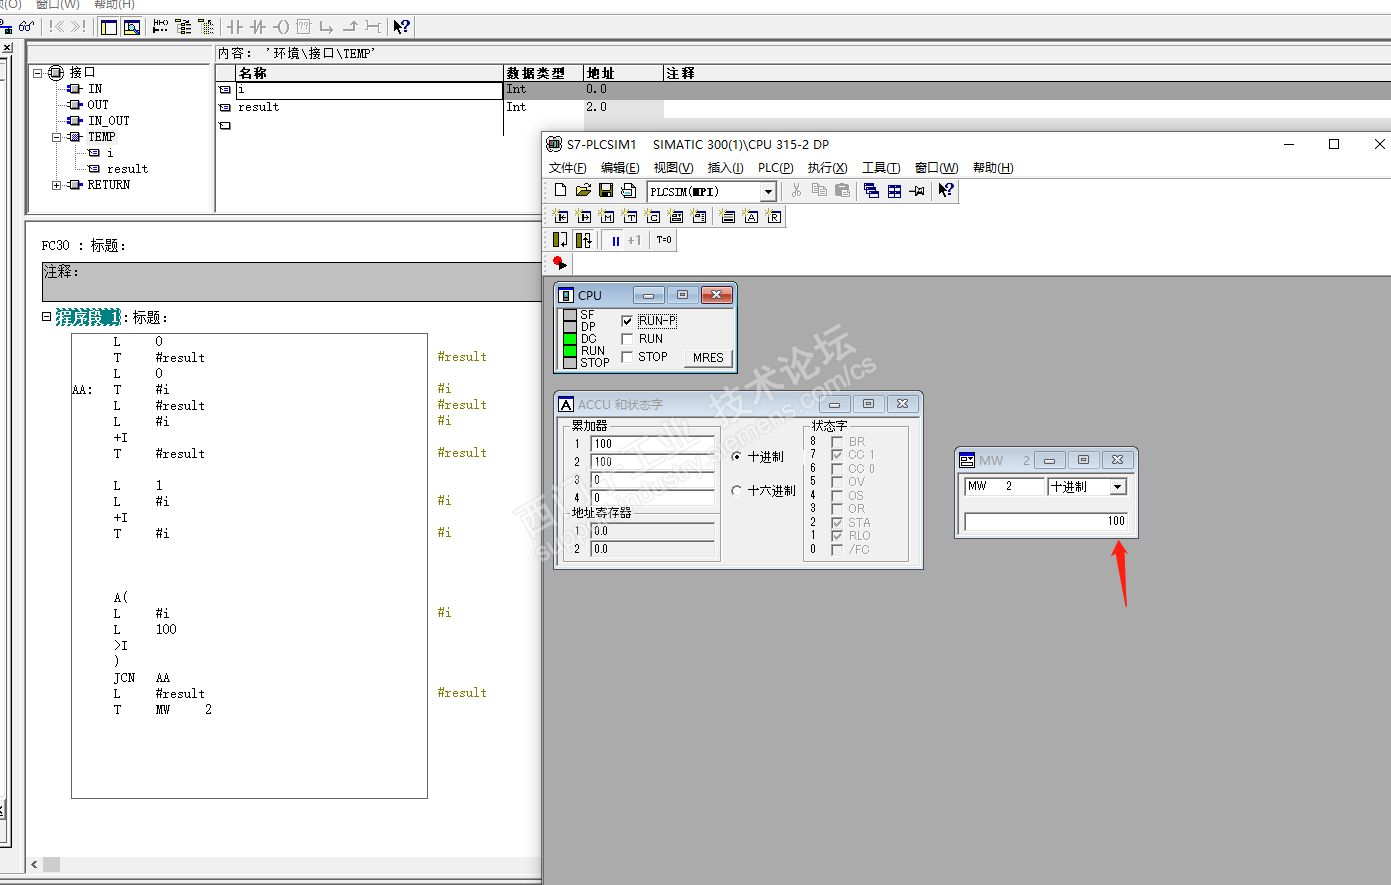This screenshot has height=885, width=1391.
Task: Click the editor toolbar context help icon
Action: click(x=401, y=27)
